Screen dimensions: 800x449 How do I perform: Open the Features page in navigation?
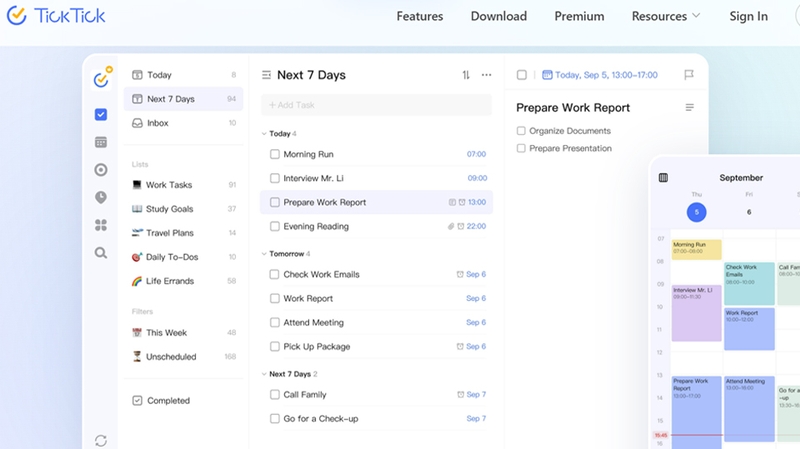[x=420, y=16]
